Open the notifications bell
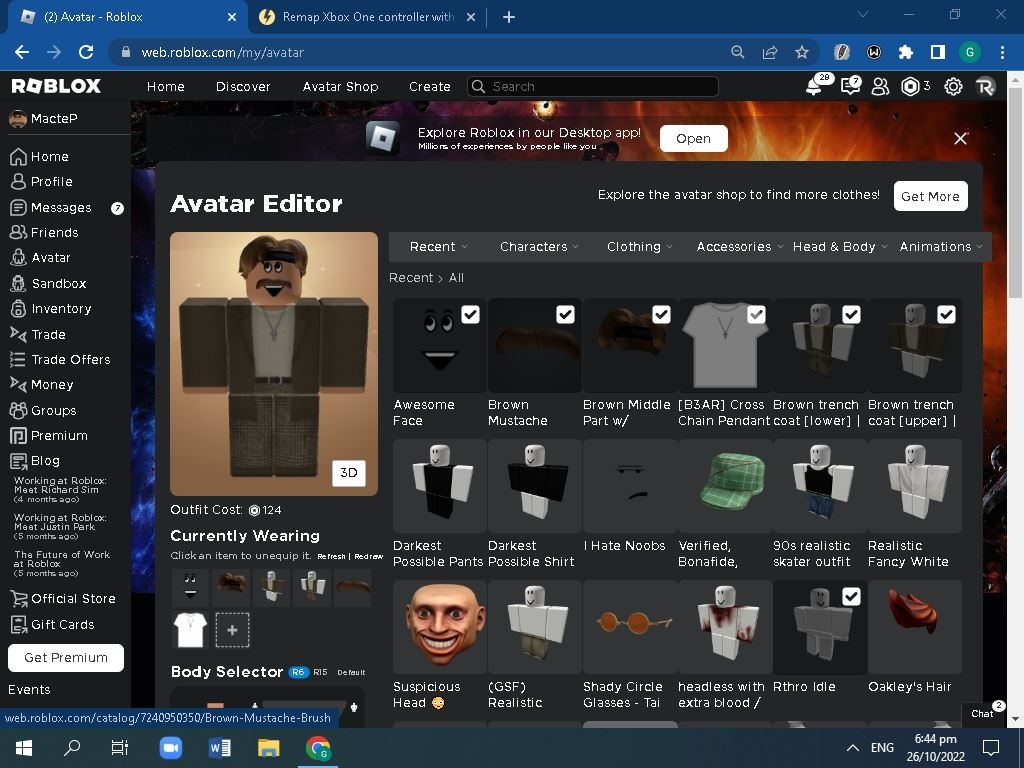The width and height of the screenshot is (1024, 768). 813,86
